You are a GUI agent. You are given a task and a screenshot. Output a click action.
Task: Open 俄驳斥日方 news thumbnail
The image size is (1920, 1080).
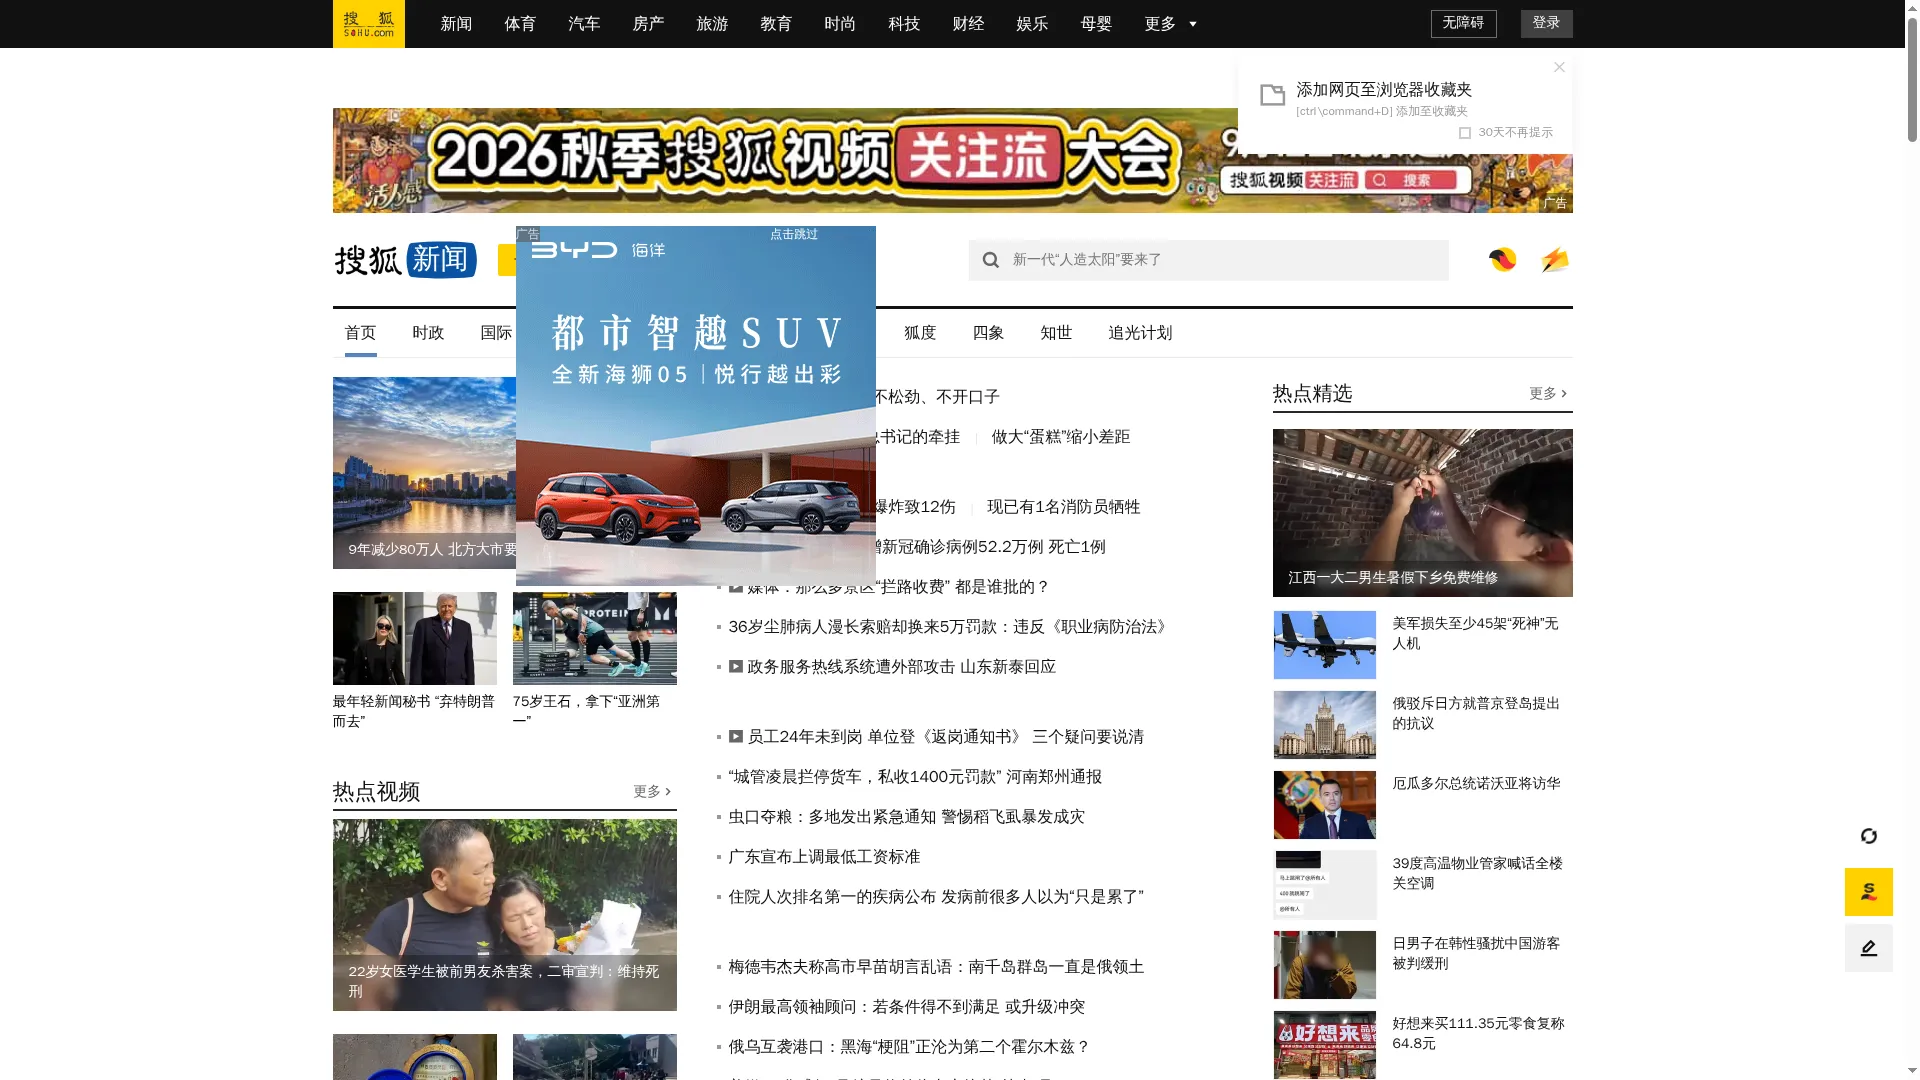tap(1324, 725)
